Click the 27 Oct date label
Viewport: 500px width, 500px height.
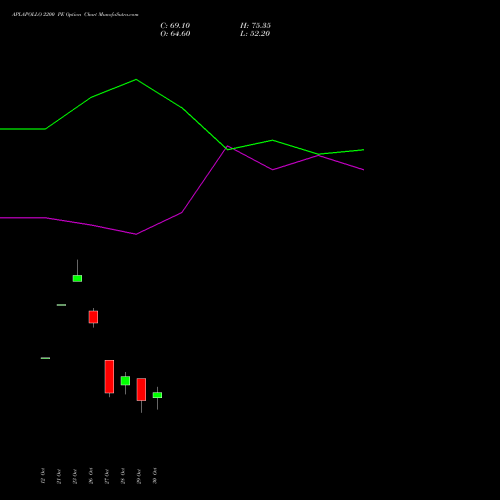click(x=107, y=476)
